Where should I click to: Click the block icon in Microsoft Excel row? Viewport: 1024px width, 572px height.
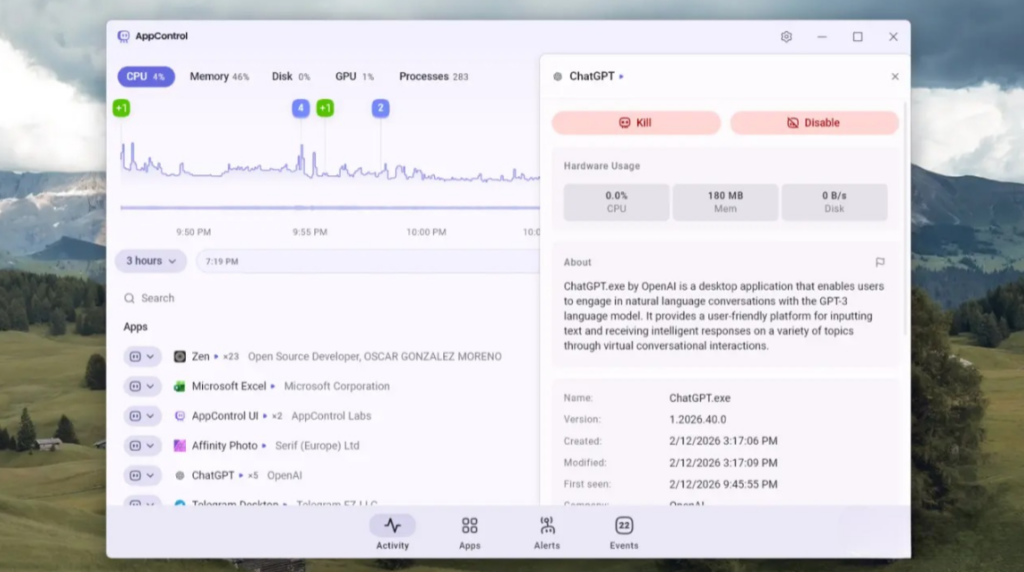point(135,387)
